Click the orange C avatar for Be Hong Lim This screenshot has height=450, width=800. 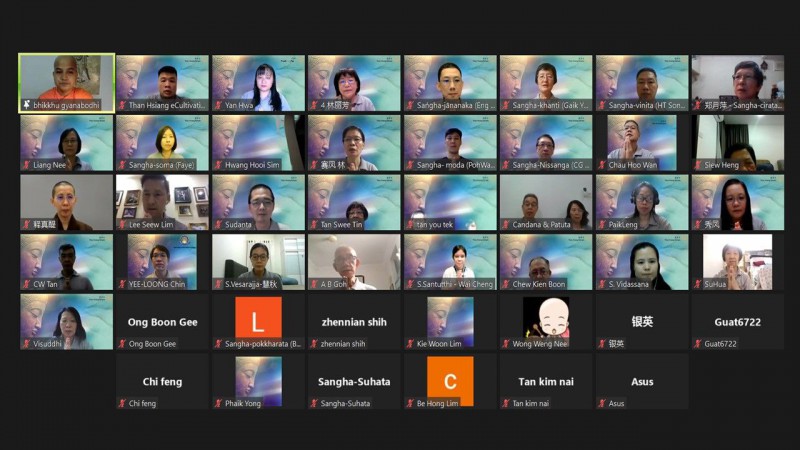[450, 380]
